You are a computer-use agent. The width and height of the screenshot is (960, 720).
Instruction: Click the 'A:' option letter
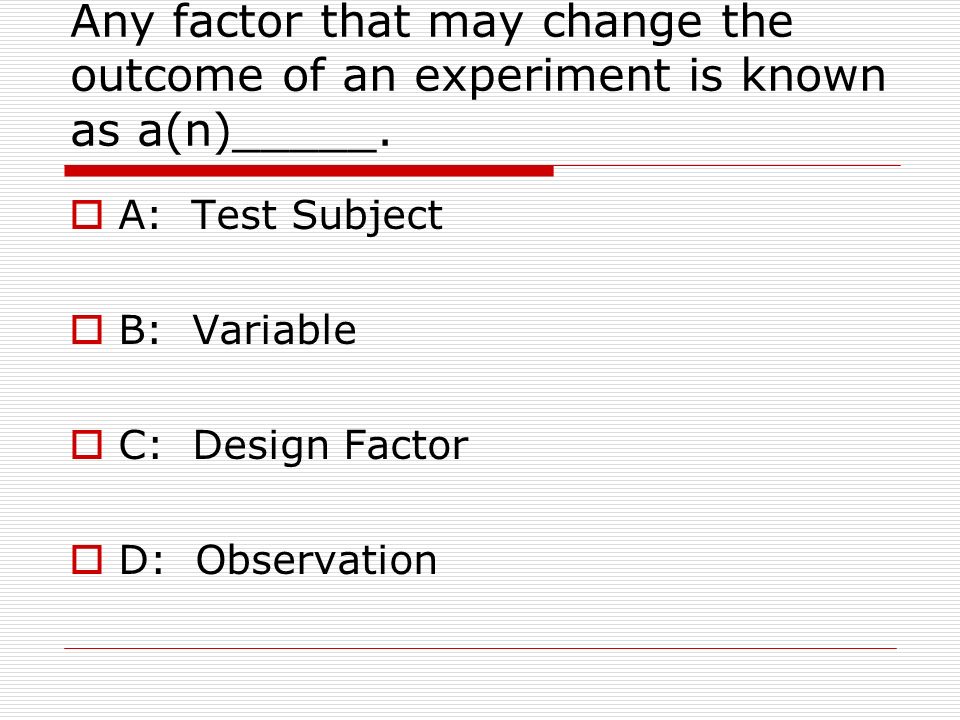pos(139,215)
